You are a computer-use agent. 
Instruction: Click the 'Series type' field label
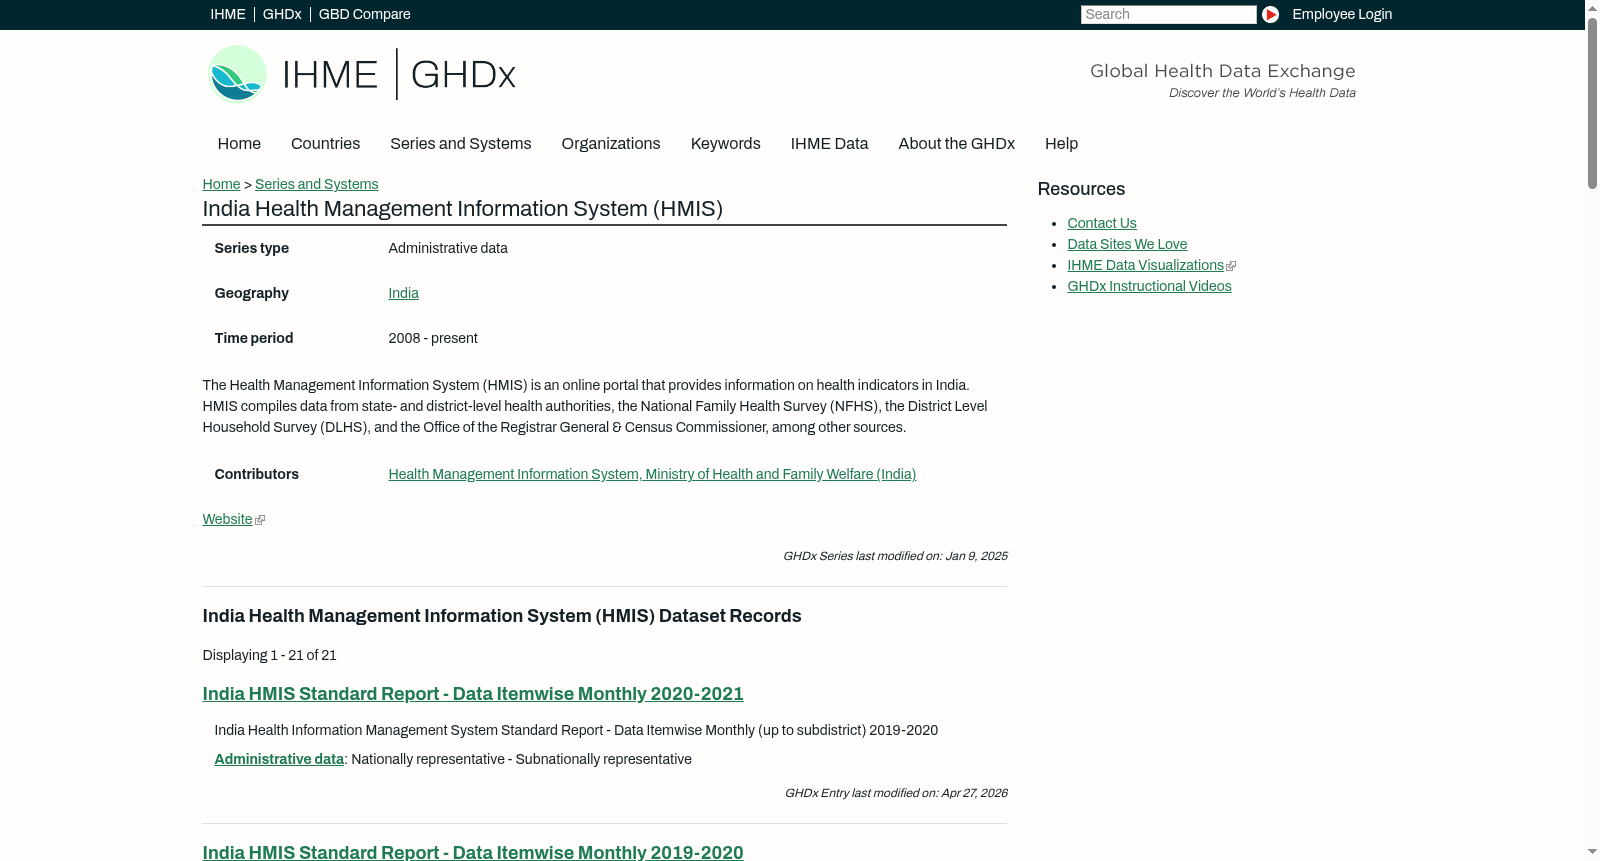tap(252, 248)
